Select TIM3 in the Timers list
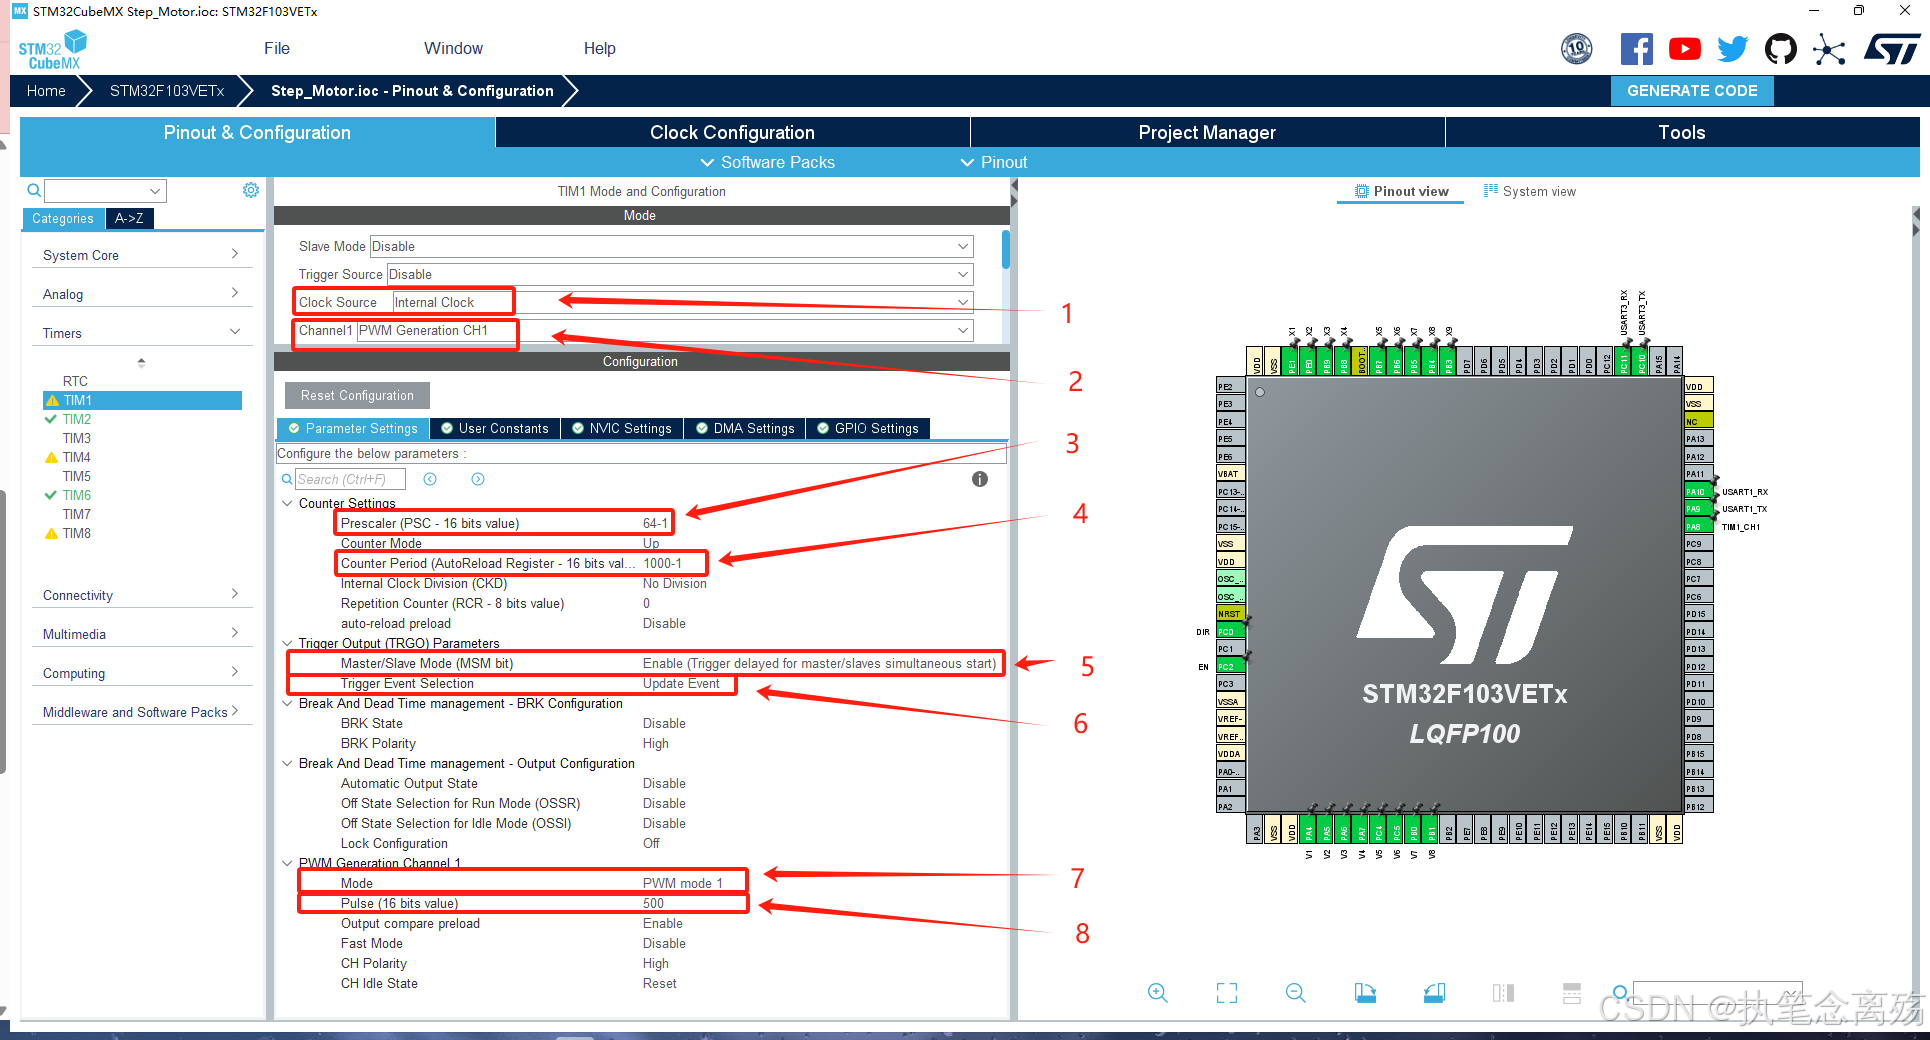The height and width of the screenshot is (1040, 1930). (75, 437)
